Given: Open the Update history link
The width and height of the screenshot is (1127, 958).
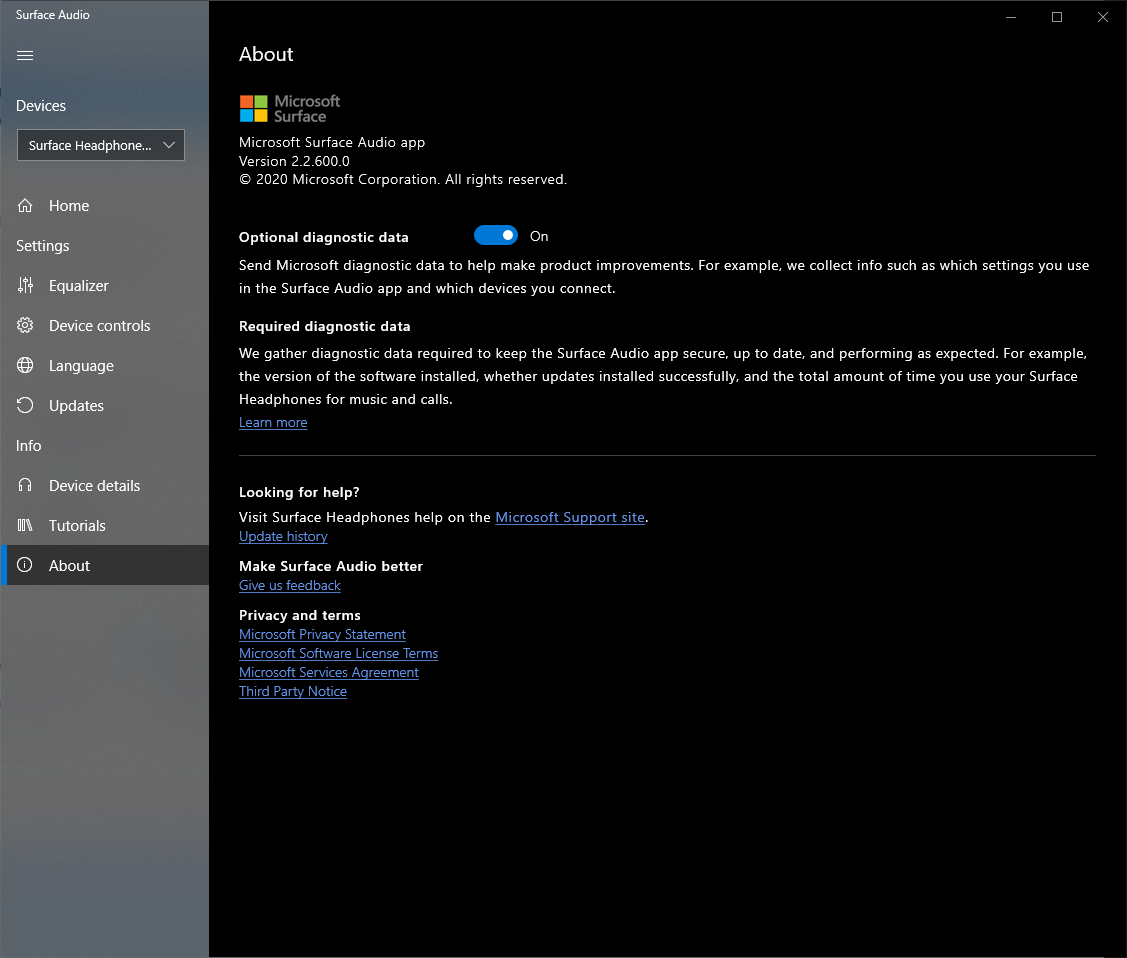Looking at the screenshot, I should point(283,537).
